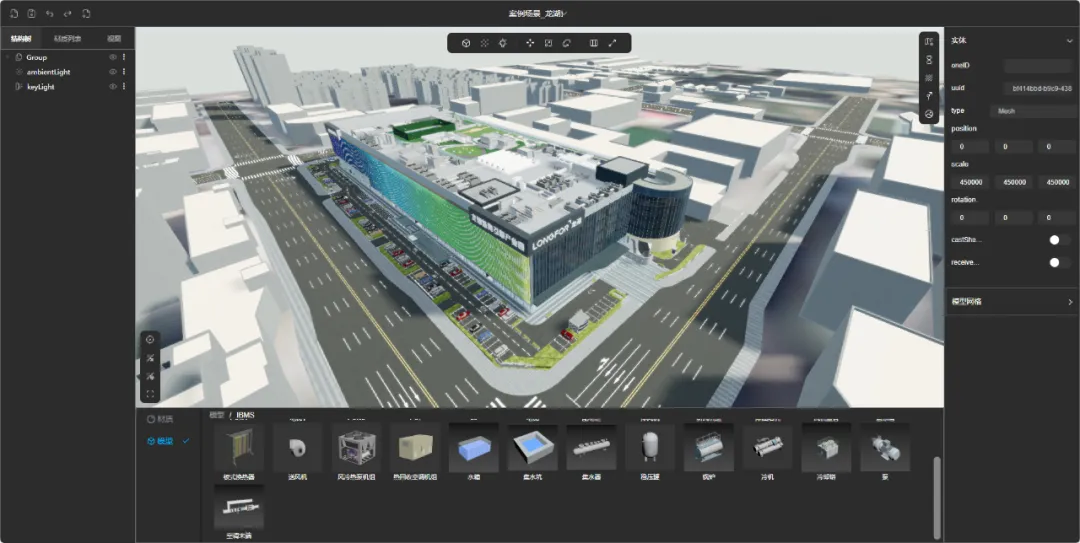Expand the 模型网格 section

[1069, 301]
